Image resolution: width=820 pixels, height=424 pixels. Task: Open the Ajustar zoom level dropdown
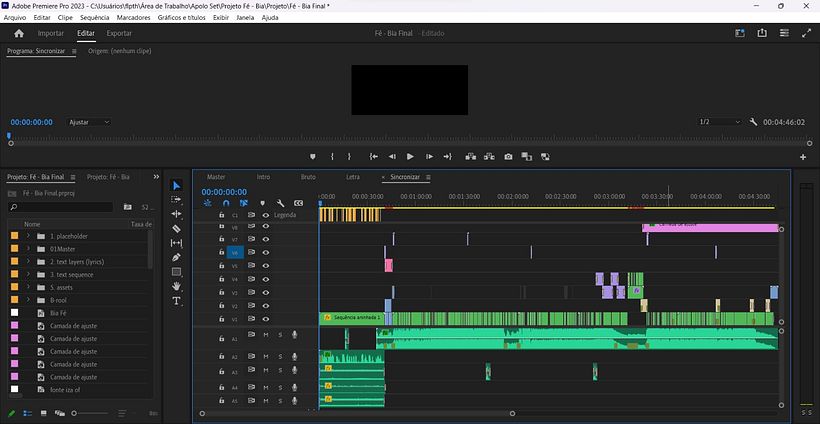click(89, 122)
